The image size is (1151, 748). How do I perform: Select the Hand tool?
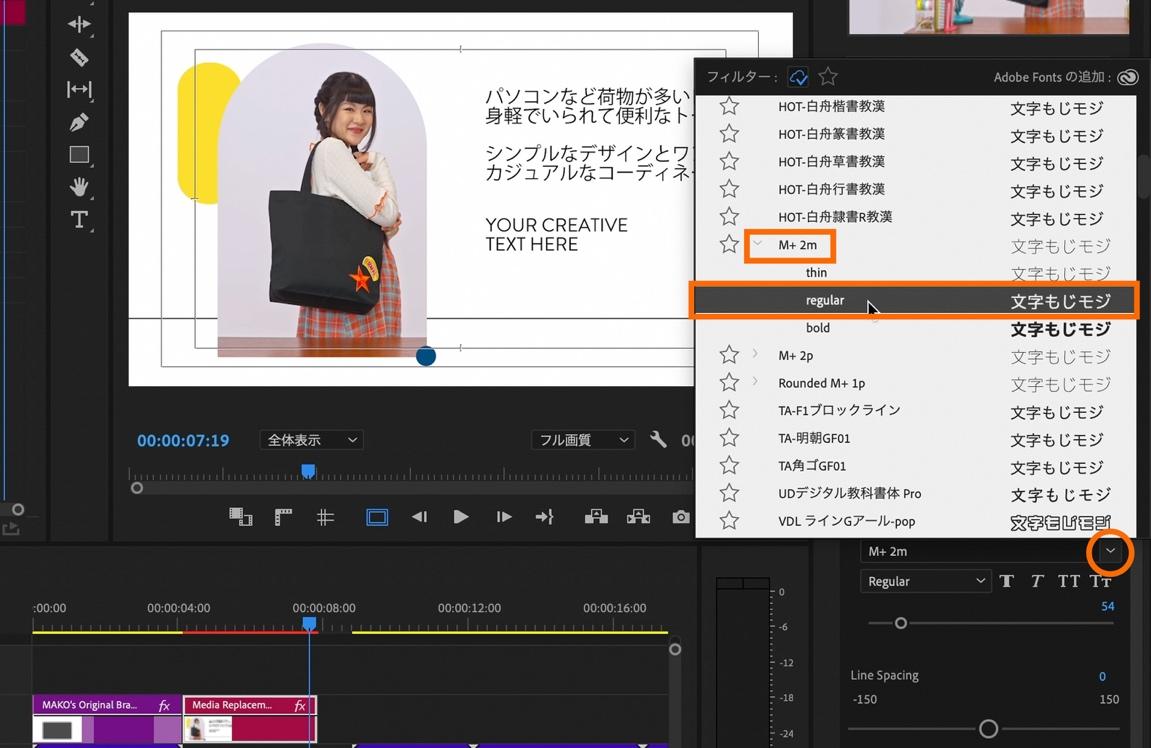pos(79,187)
